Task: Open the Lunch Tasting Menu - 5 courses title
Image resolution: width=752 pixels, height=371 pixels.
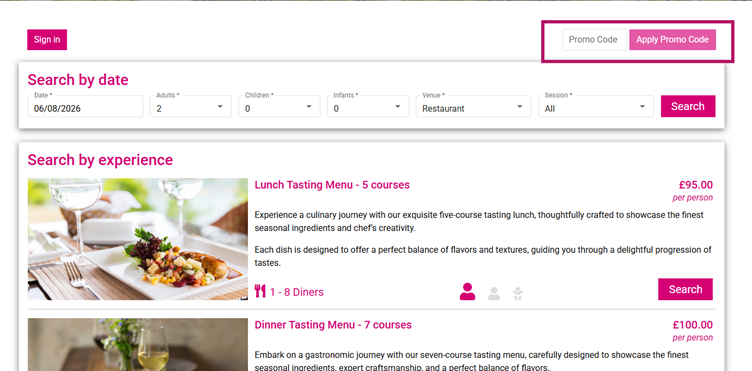Action: coord(332,185)
